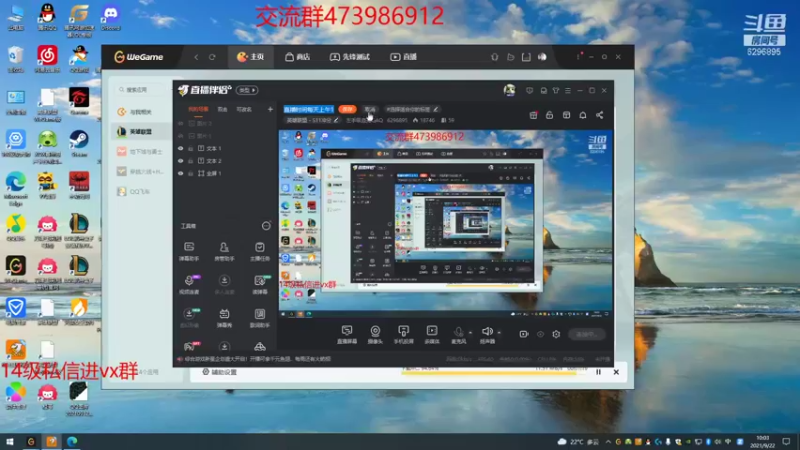
Task: Show the hidden 图片 2 layer
Action: click(x=181, y=123)
